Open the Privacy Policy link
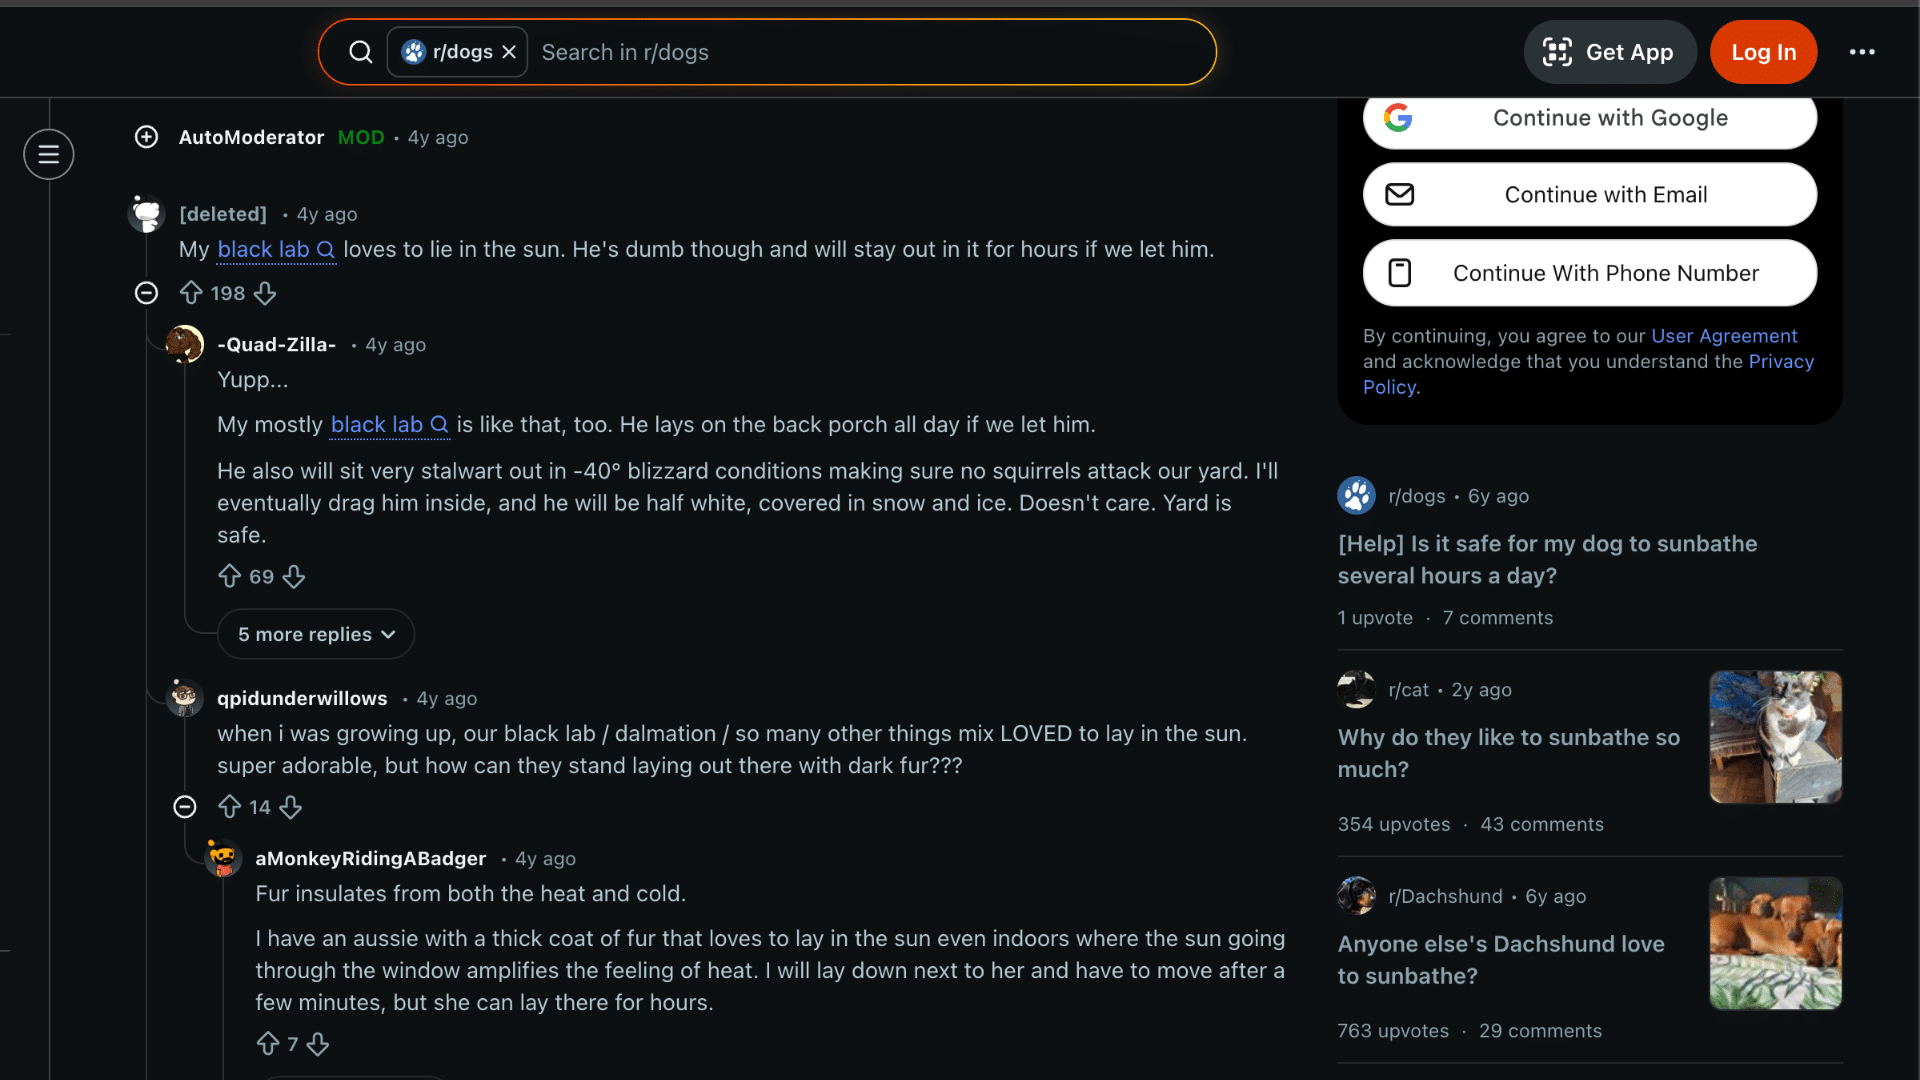 [x=1782, y=361]
